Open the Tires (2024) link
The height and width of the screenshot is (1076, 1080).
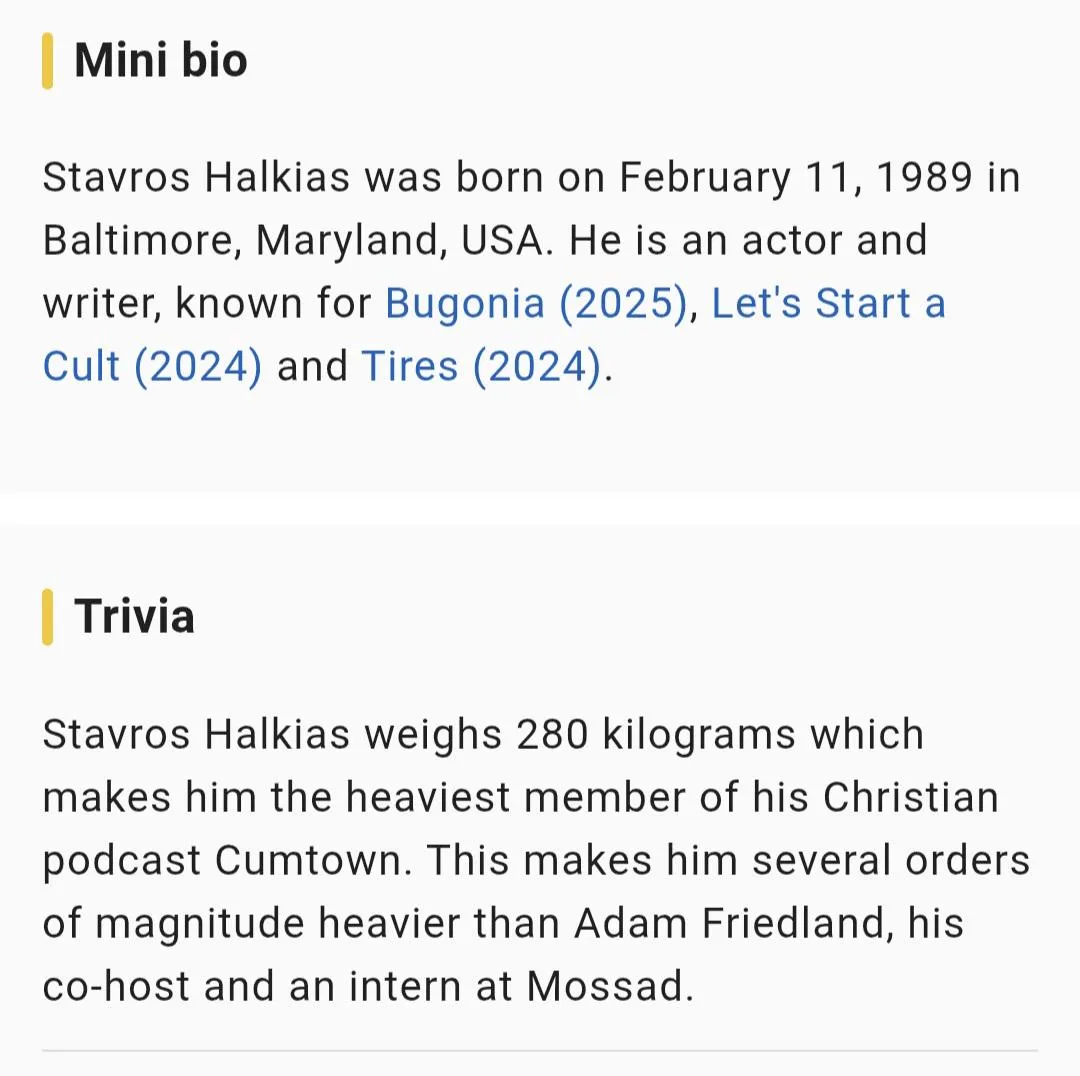[x=482, y=366]
